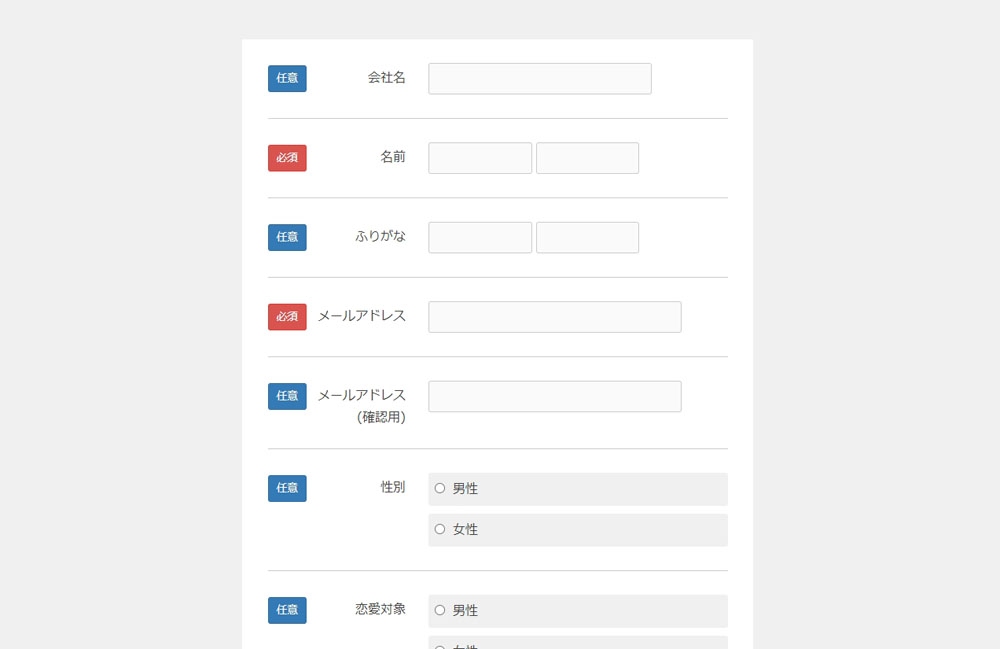Select 男性 radio button under 性別

pos(440,488)
